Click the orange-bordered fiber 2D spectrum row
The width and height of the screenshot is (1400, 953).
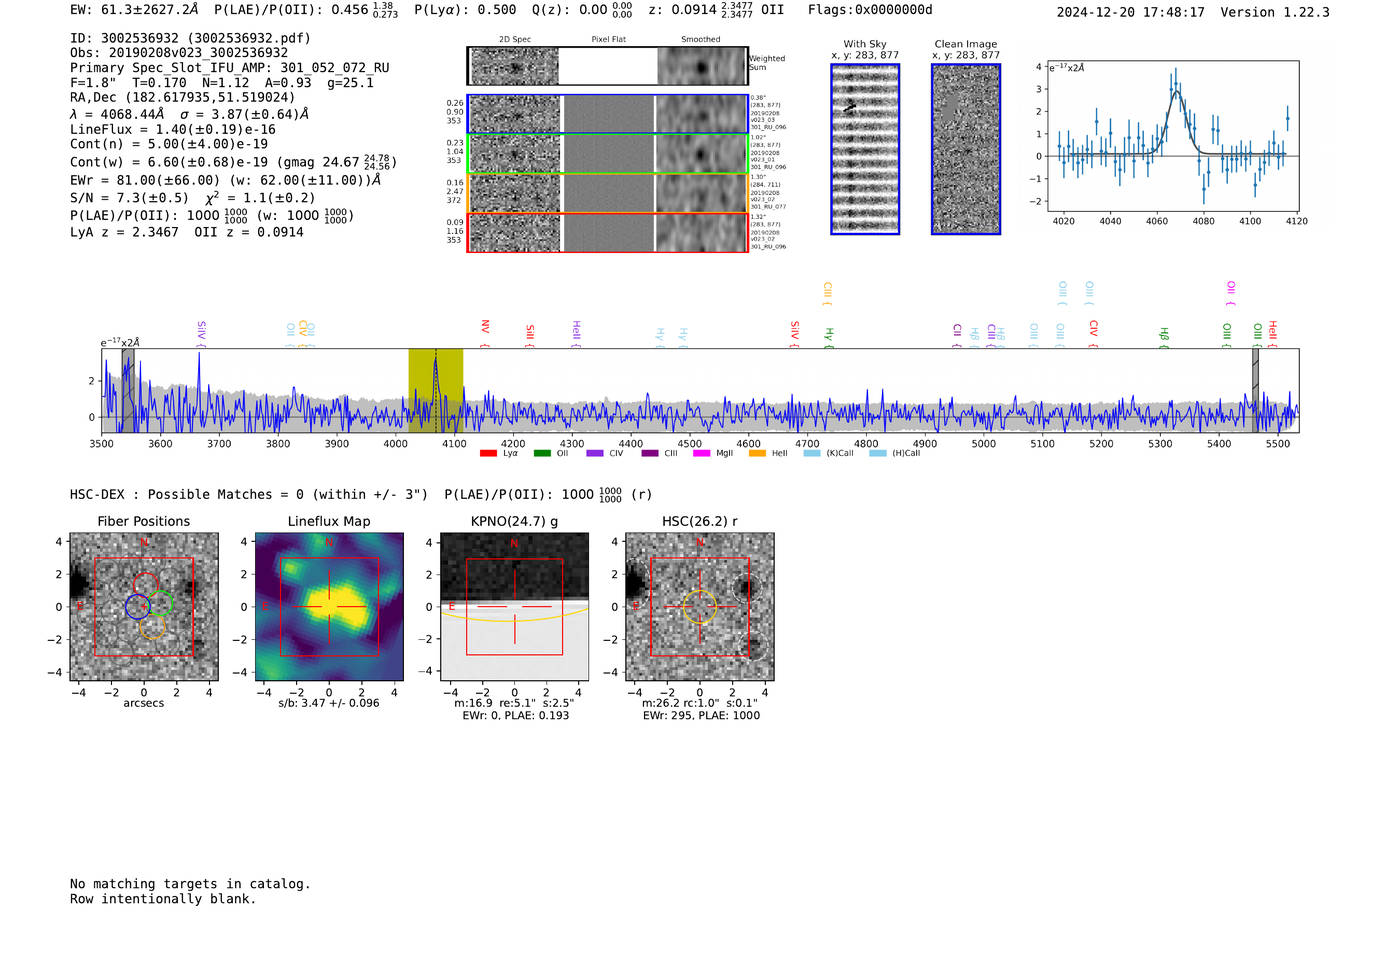[x=608, y=193]
